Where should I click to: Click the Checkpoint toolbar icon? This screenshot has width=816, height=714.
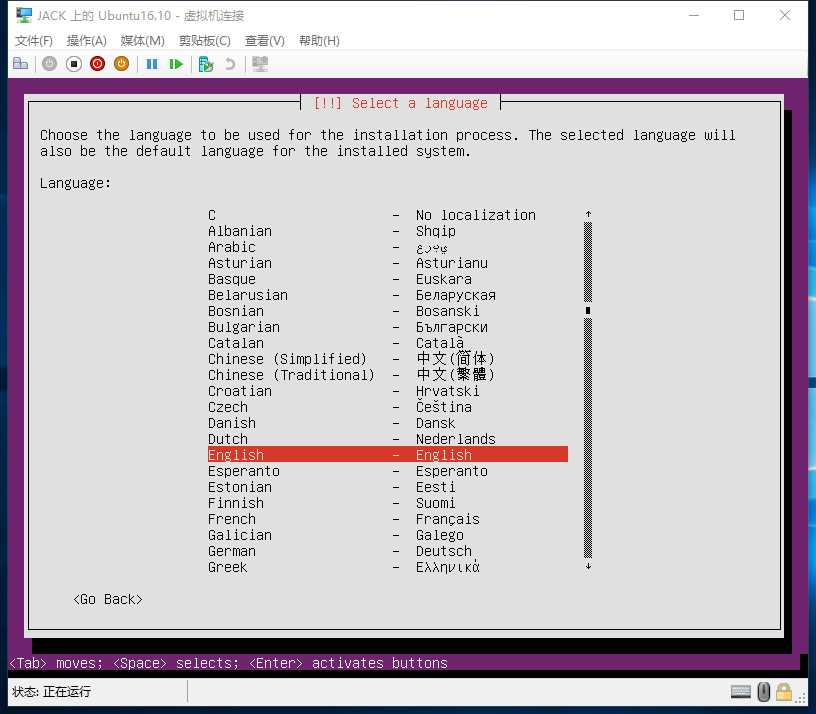coord(206,64)
